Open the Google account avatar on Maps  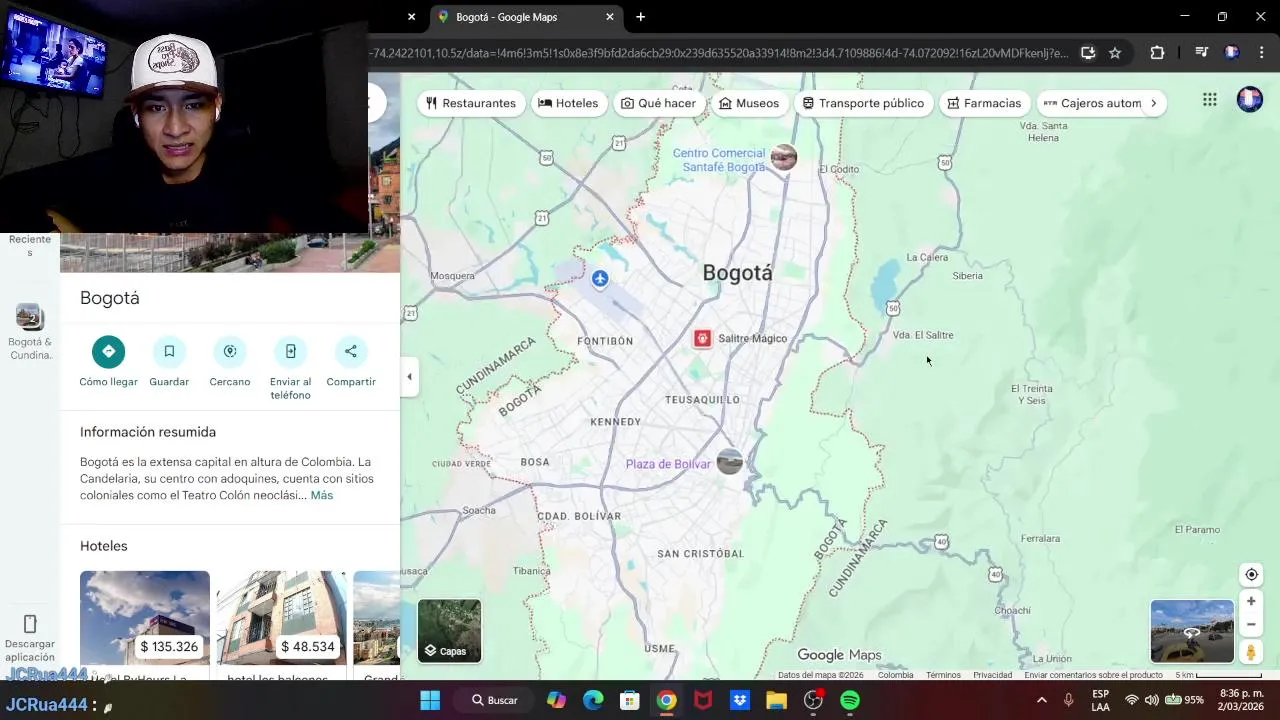tap(1250, 99)
